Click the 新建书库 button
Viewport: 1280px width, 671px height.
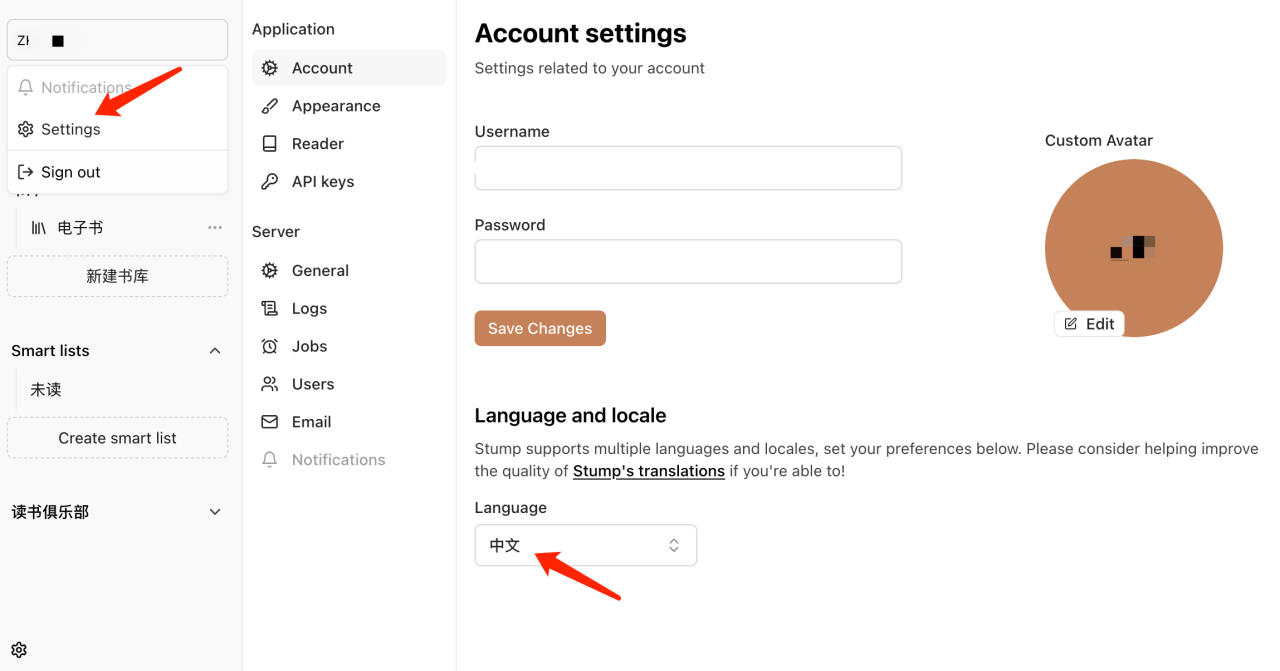click(117, 276)
